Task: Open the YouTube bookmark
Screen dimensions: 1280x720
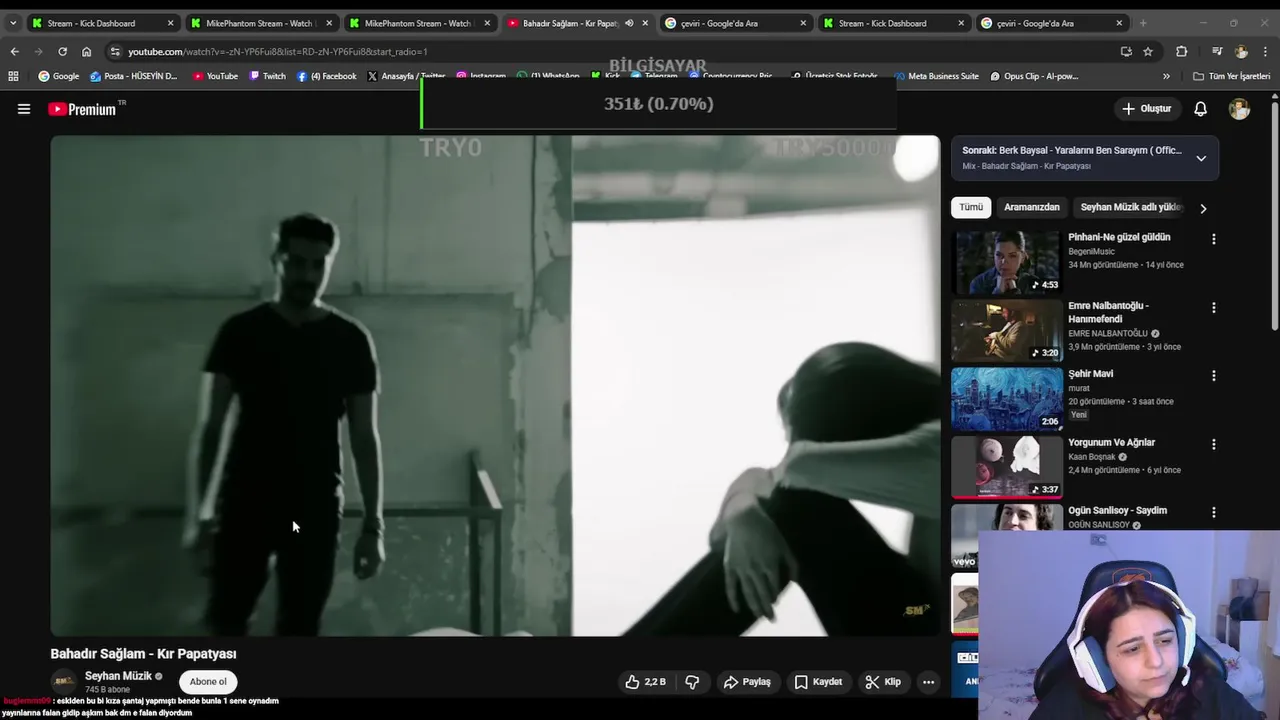Action: click(215, 76)
